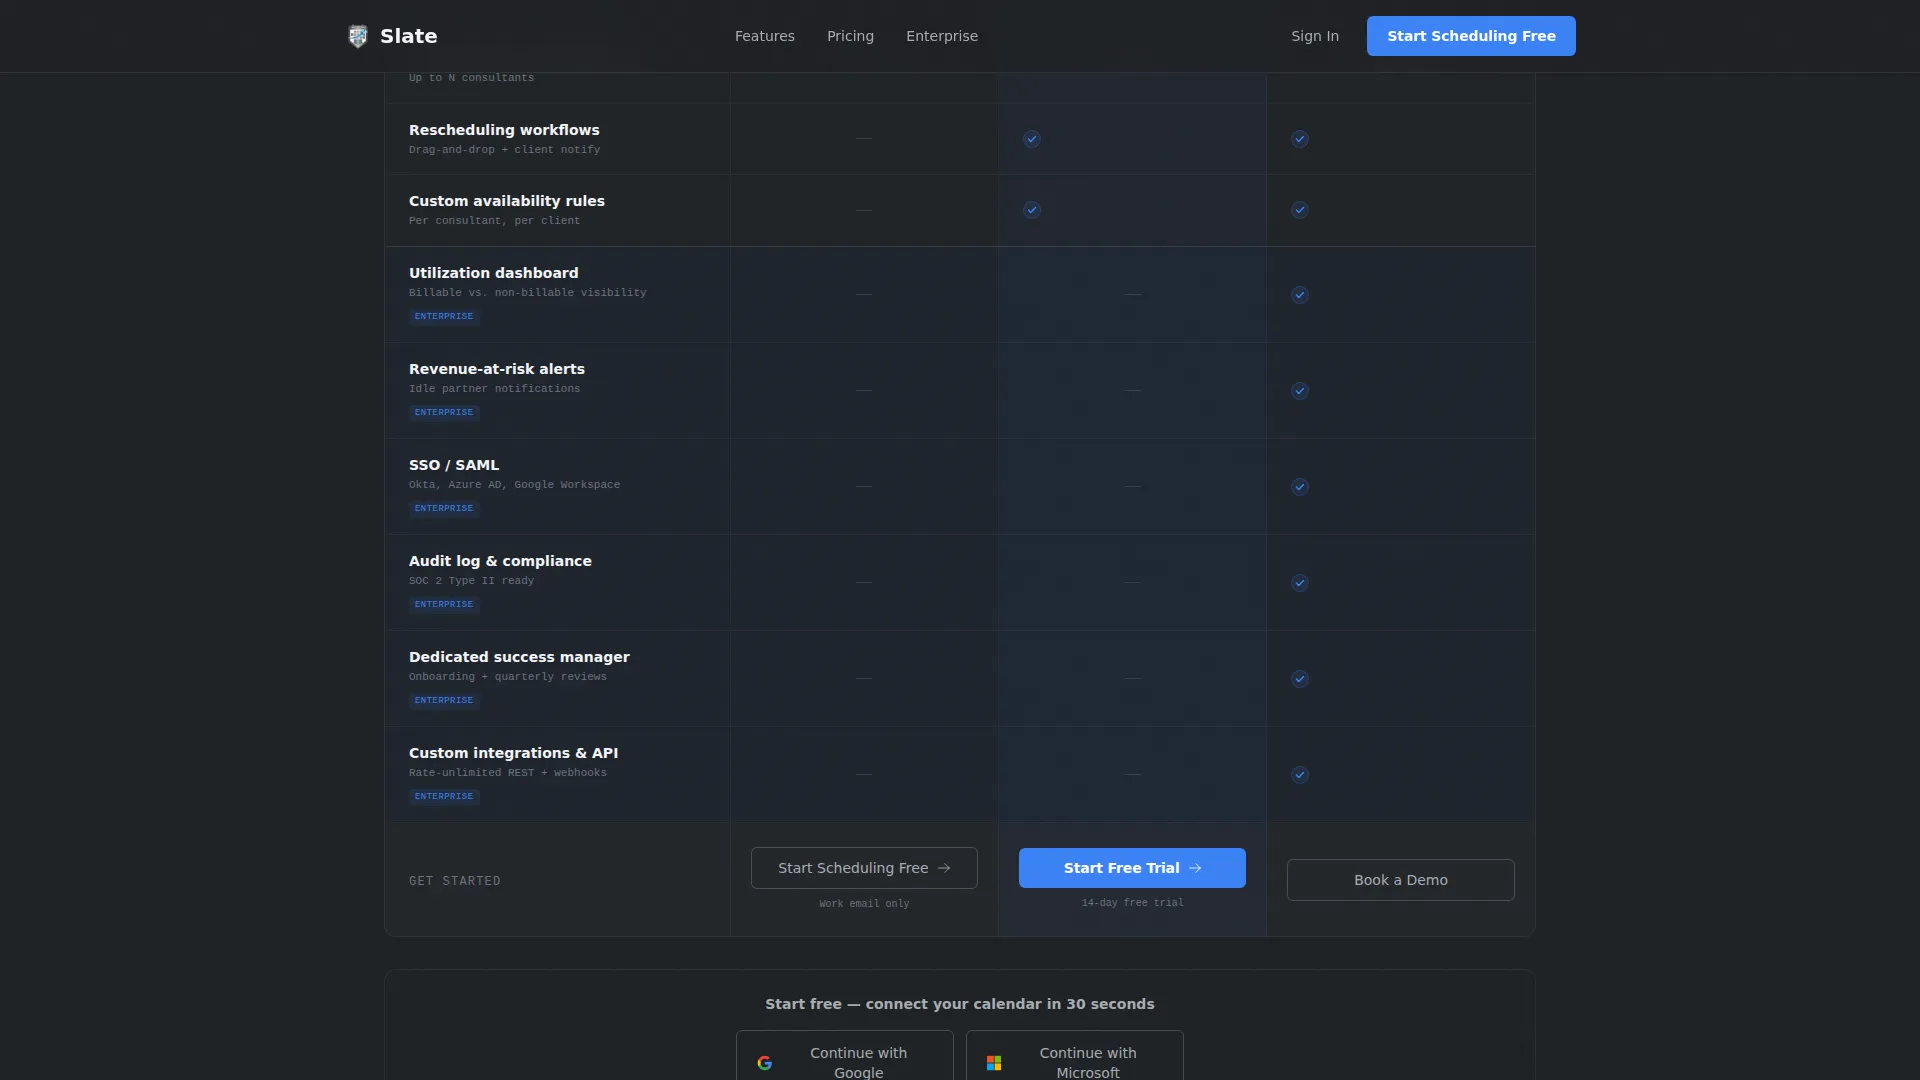Click 'Work email only' note
Viewport: 1920px width, 1080px height.
[x=864, y=904]
